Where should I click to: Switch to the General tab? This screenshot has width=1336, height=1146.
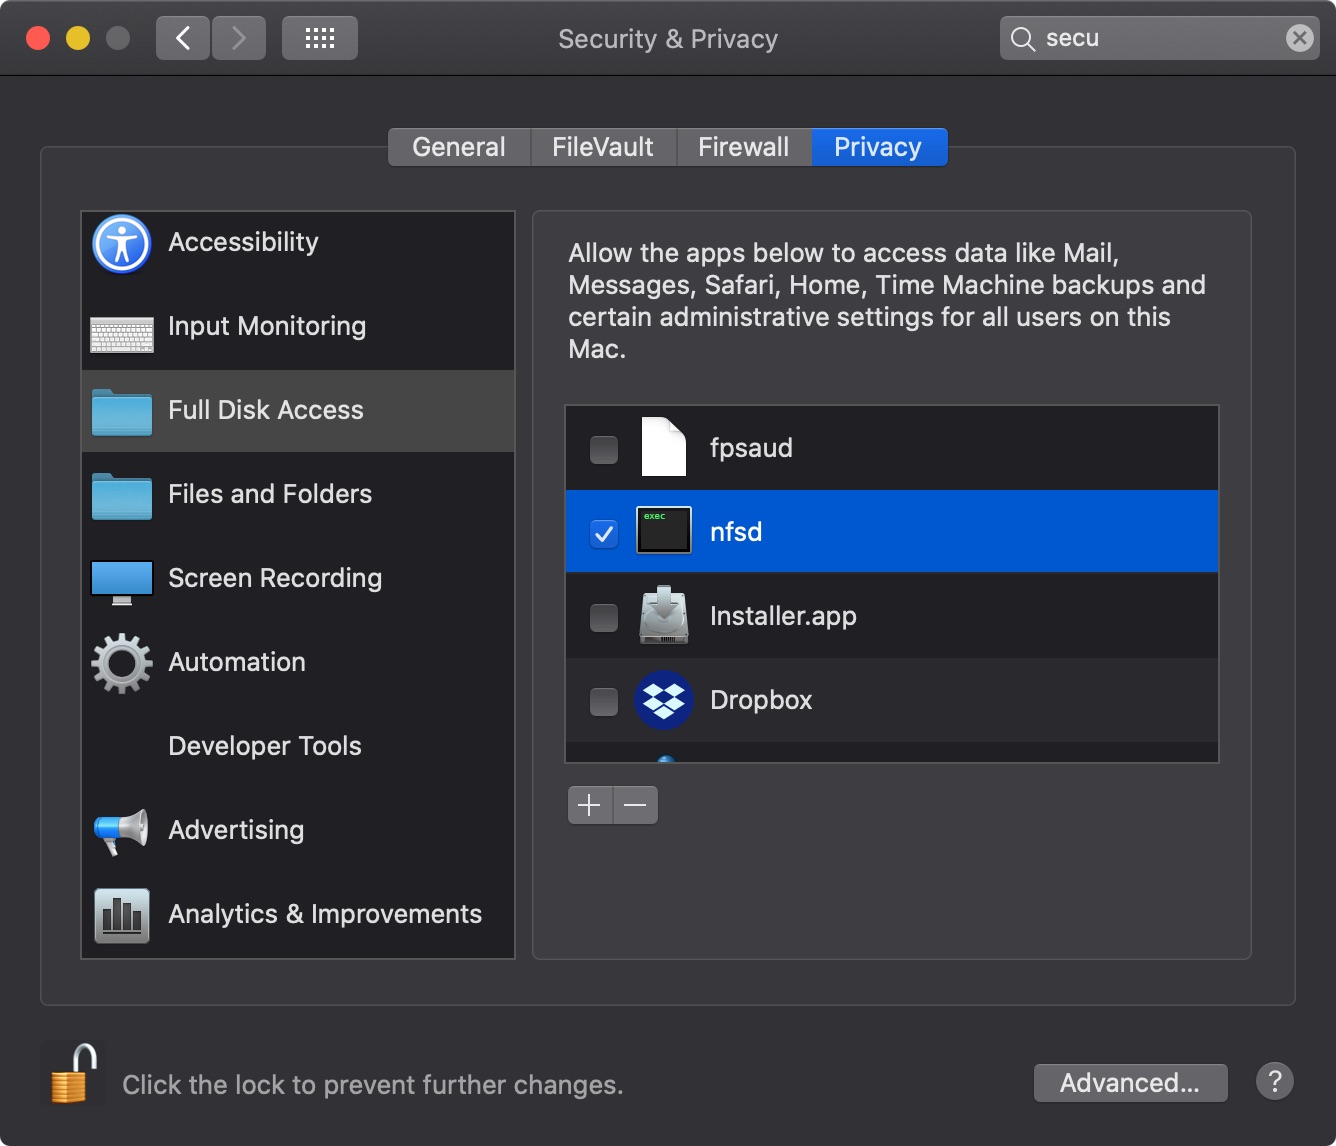click(459, 147)
